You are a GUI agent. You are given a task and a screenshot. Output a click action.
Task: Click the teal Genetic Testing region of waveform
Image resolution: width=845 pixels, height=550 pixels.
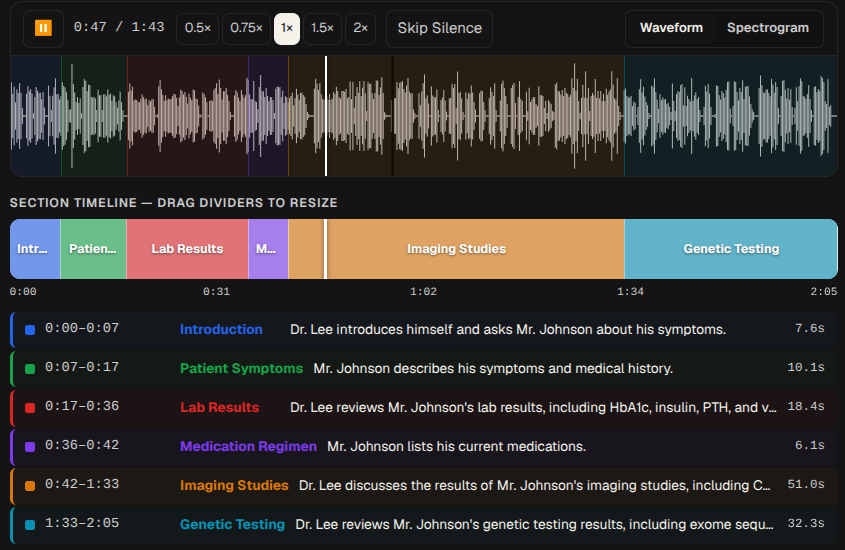[731, 116]
